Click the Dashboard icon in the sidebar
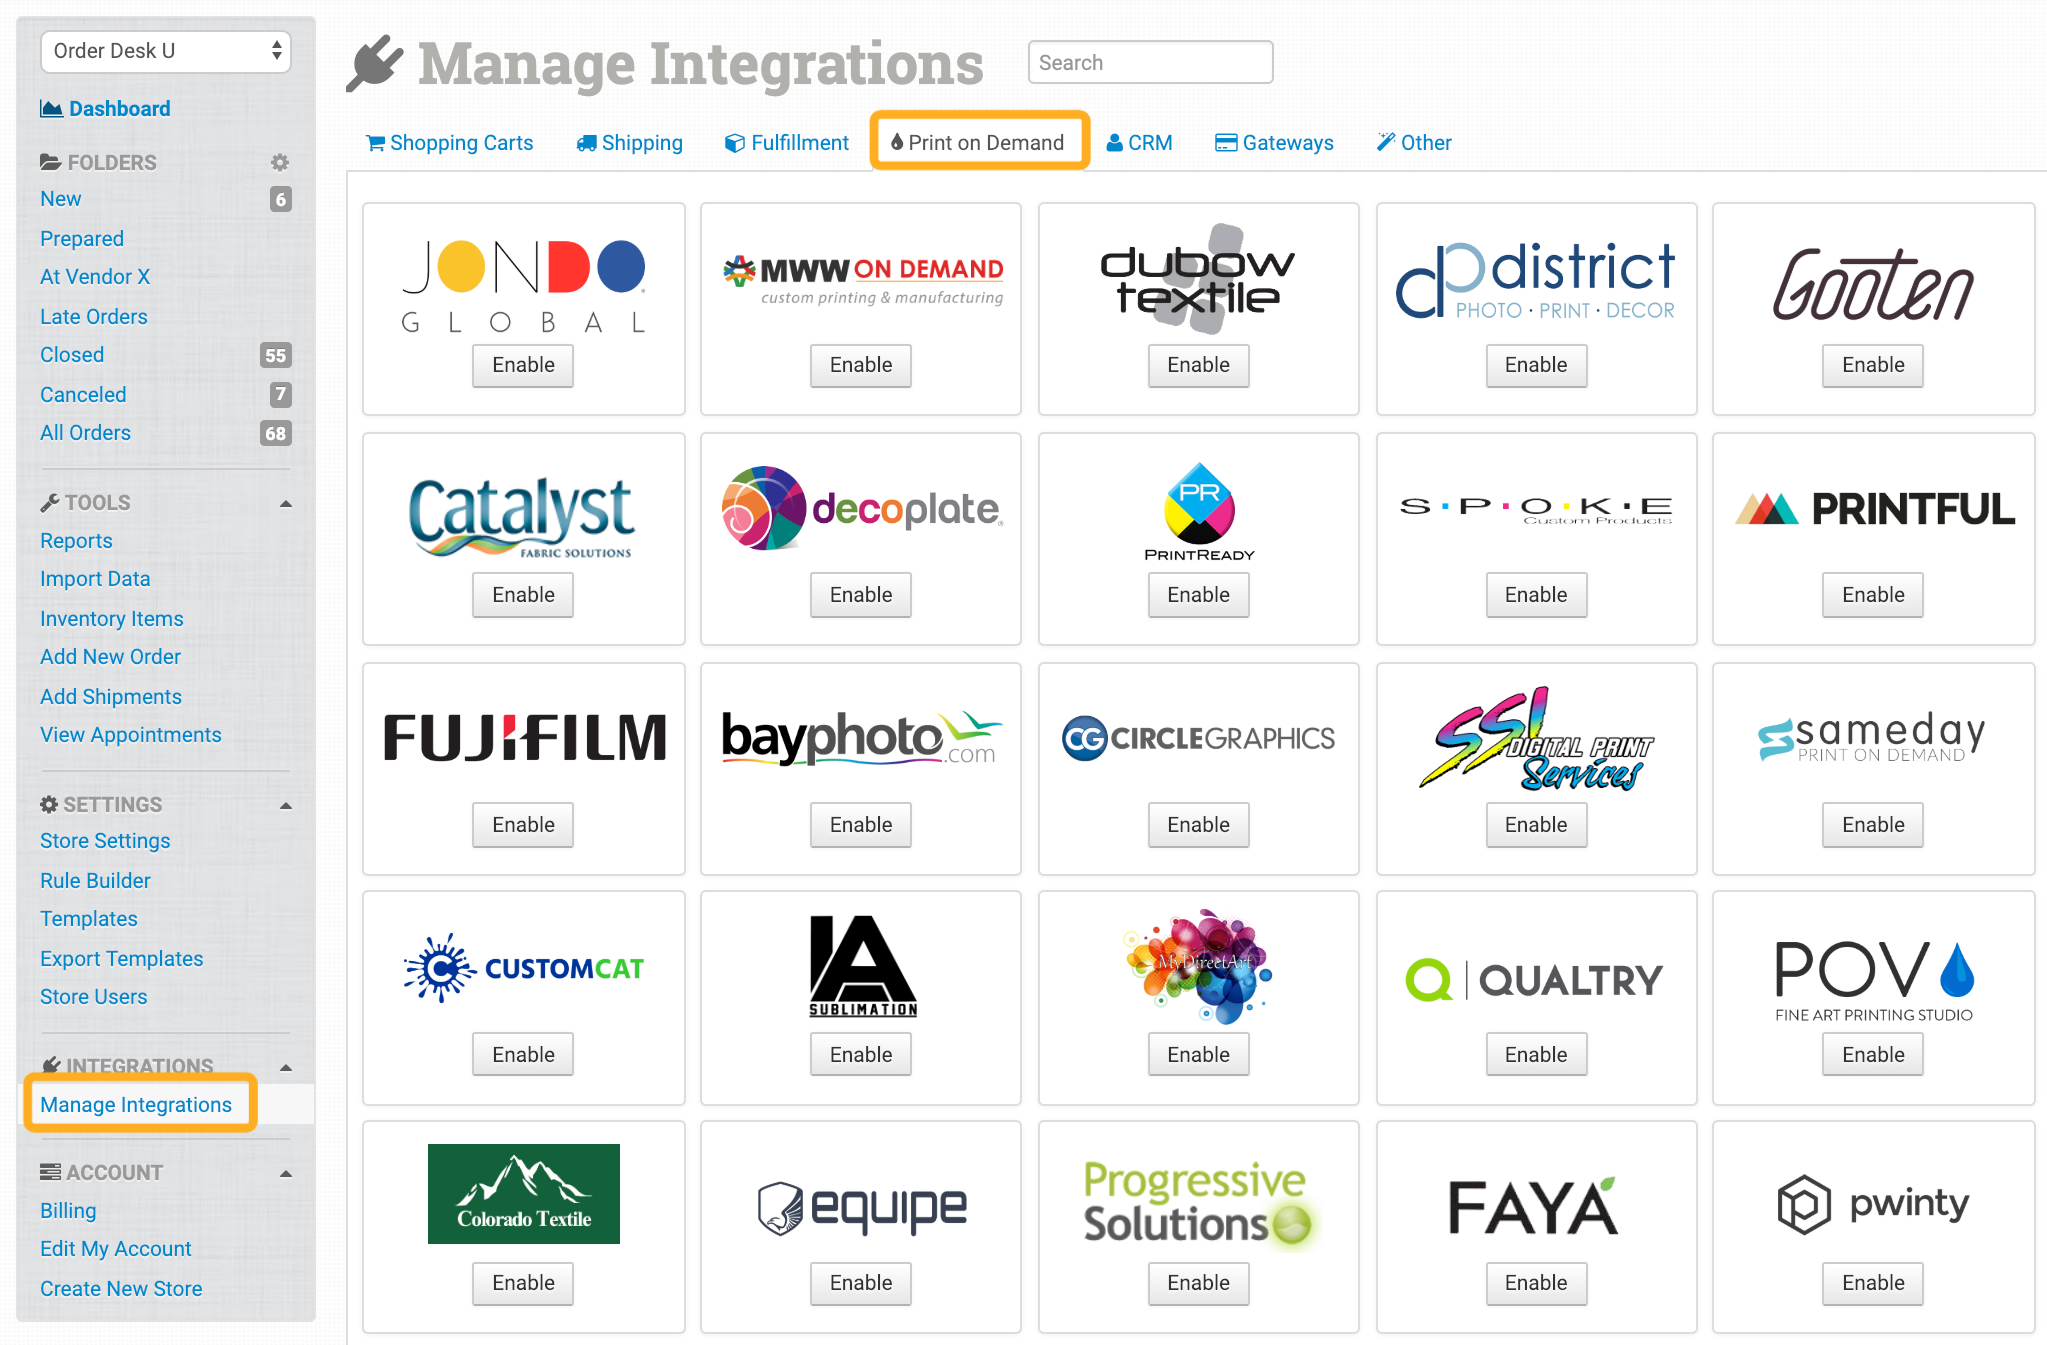 (x=51, y=108)
